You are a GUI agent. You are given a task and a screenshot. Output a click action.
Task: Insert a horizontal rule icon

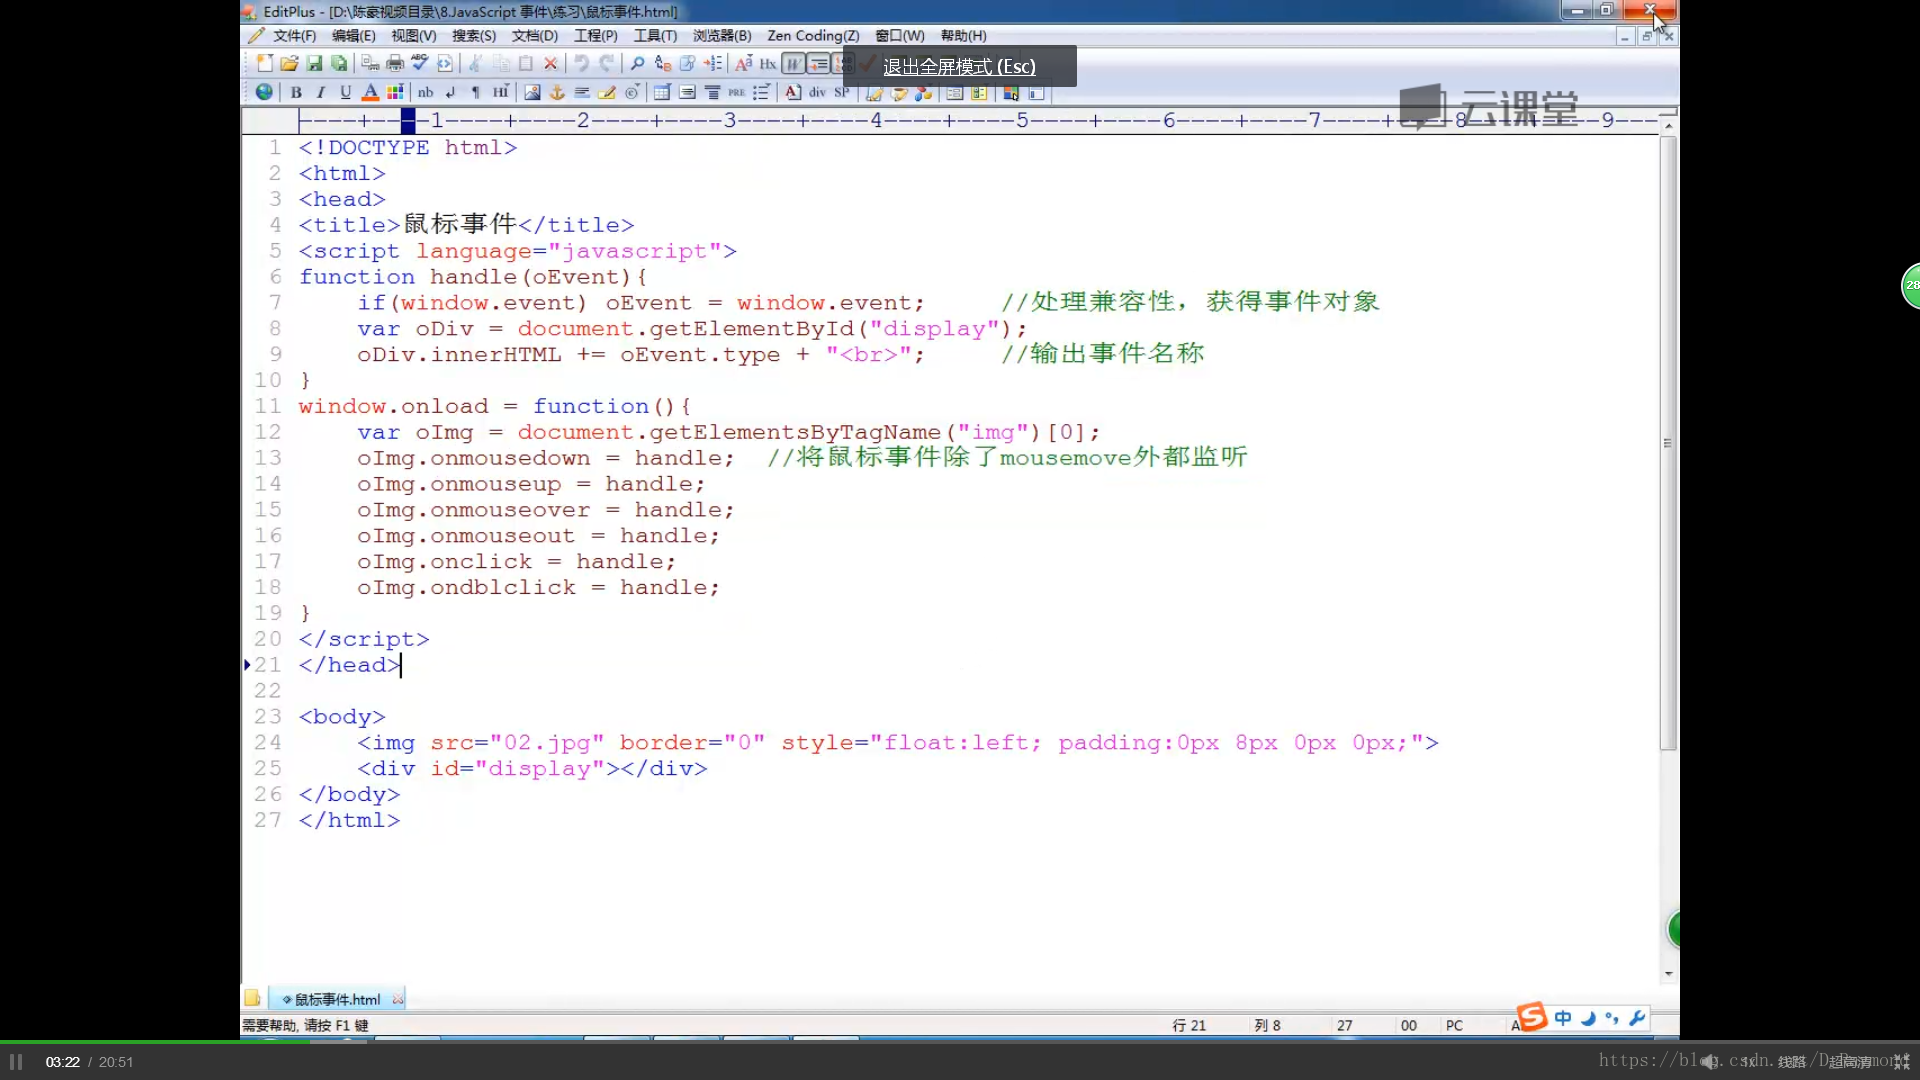click(582, 92)
